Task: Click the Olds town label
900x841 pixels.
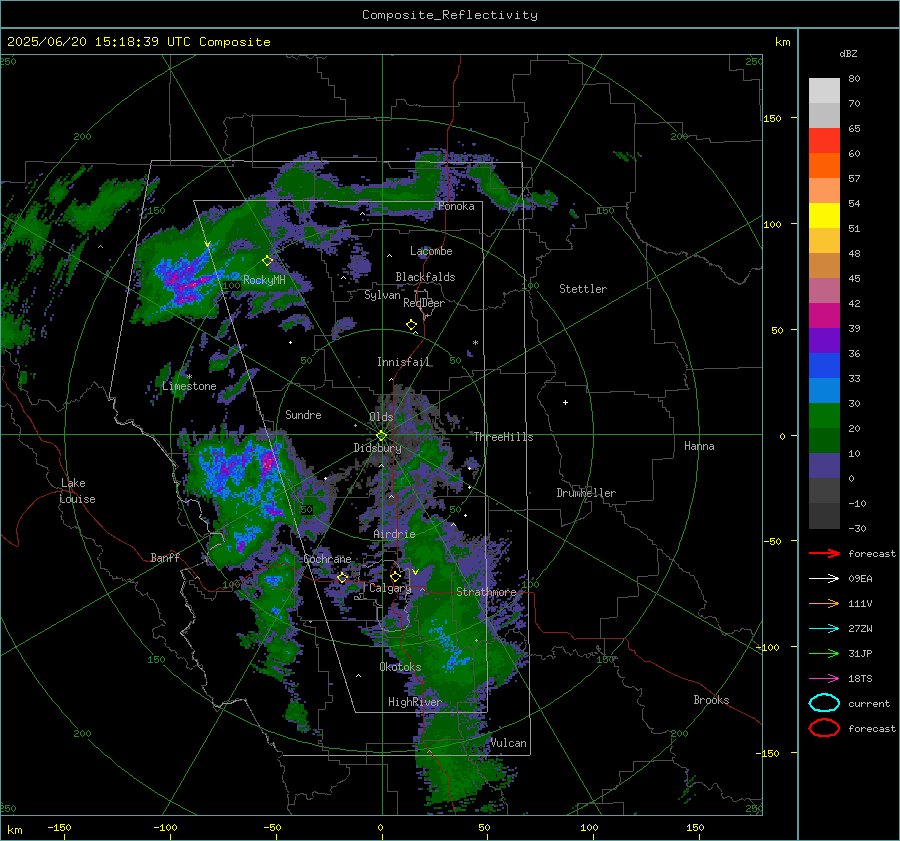Action: (x=381, y=417)
